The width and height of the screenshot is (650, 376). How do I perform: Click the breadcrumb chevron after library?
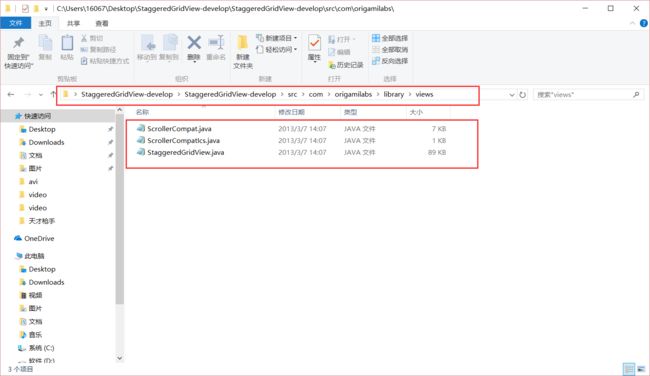click(x=410, y=95)
